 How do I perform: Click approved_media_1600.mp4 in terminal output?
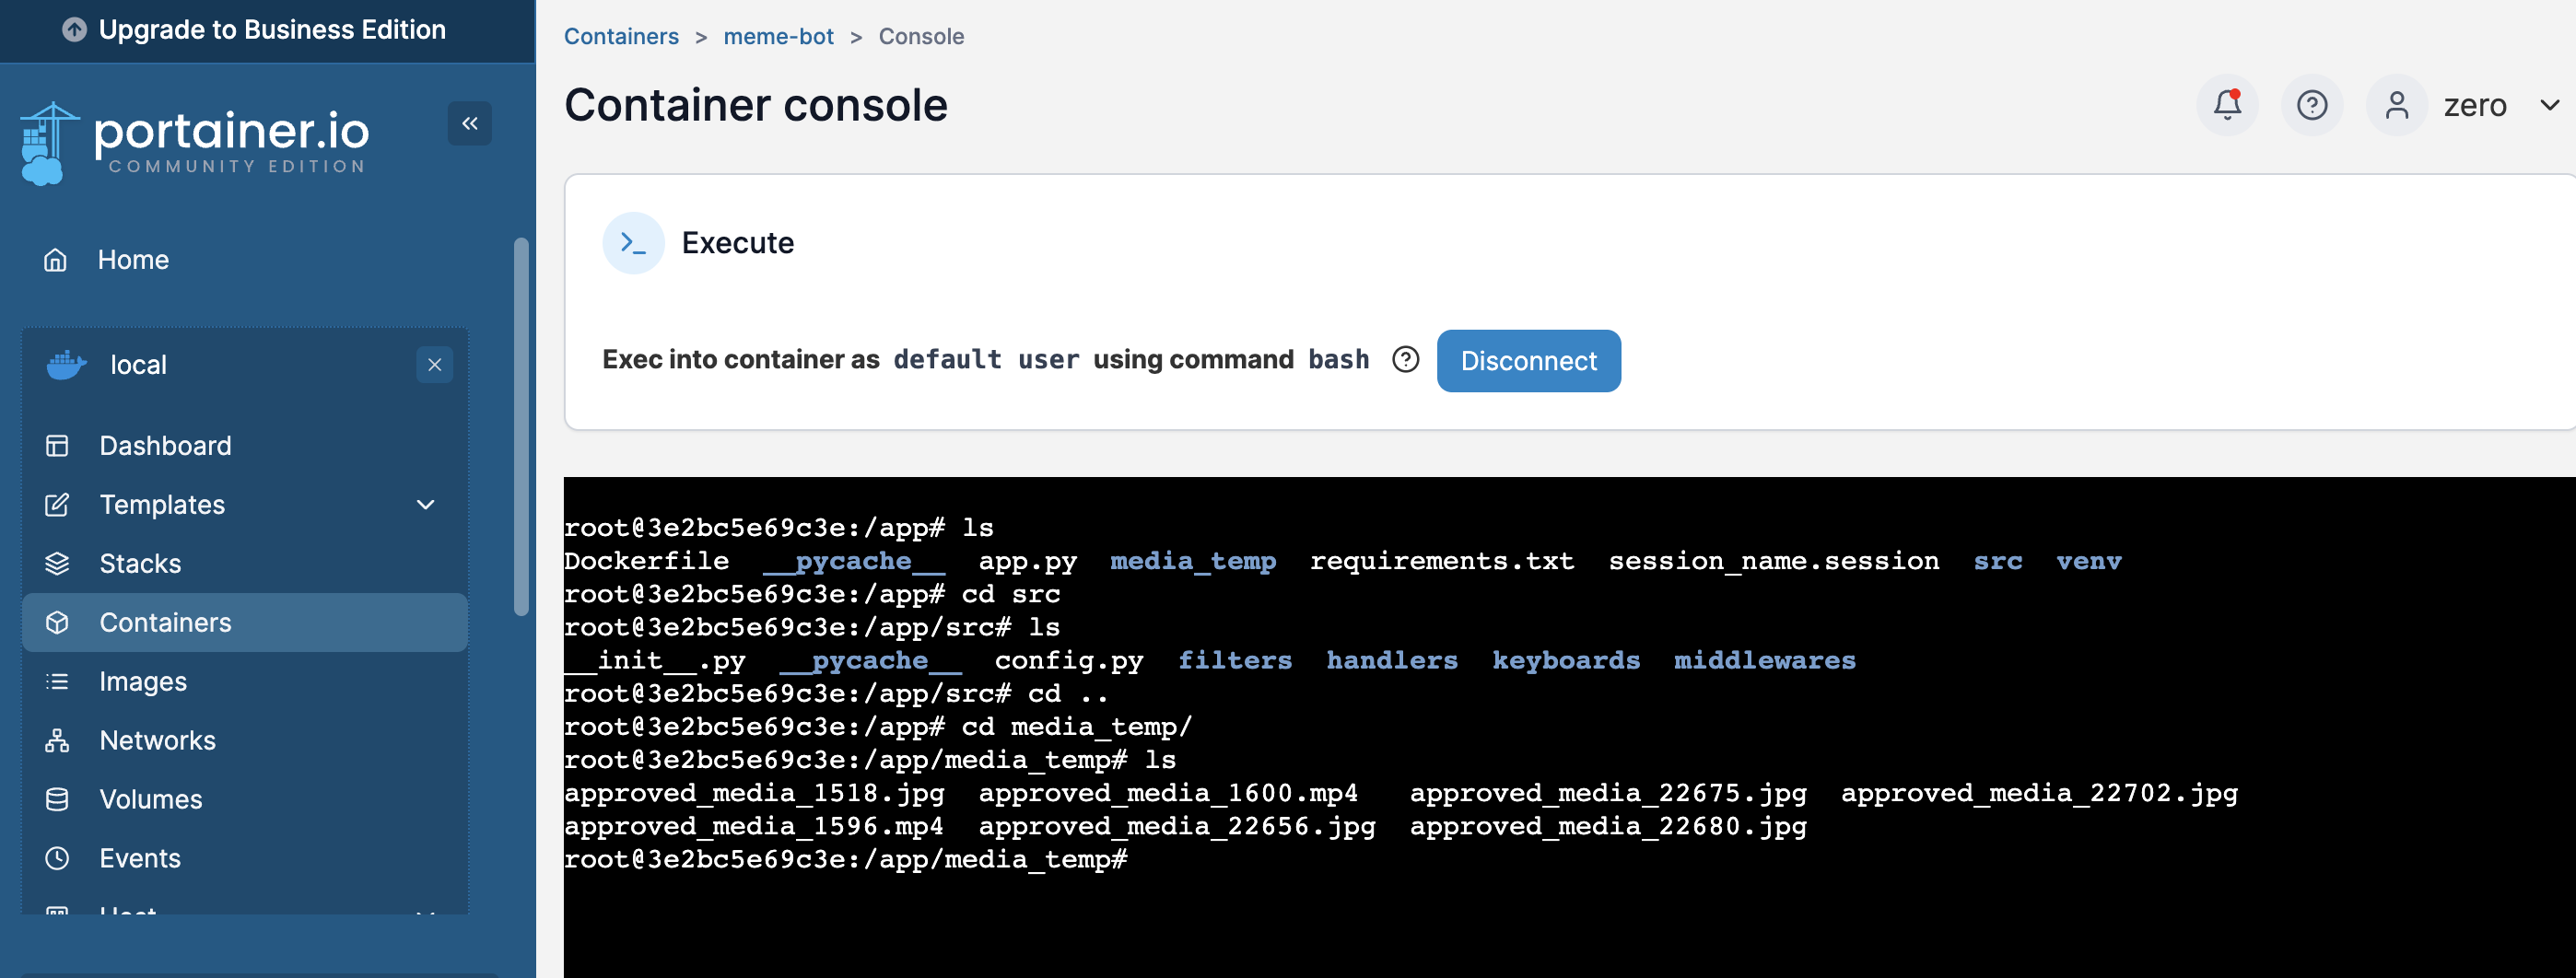(1168, 794)
